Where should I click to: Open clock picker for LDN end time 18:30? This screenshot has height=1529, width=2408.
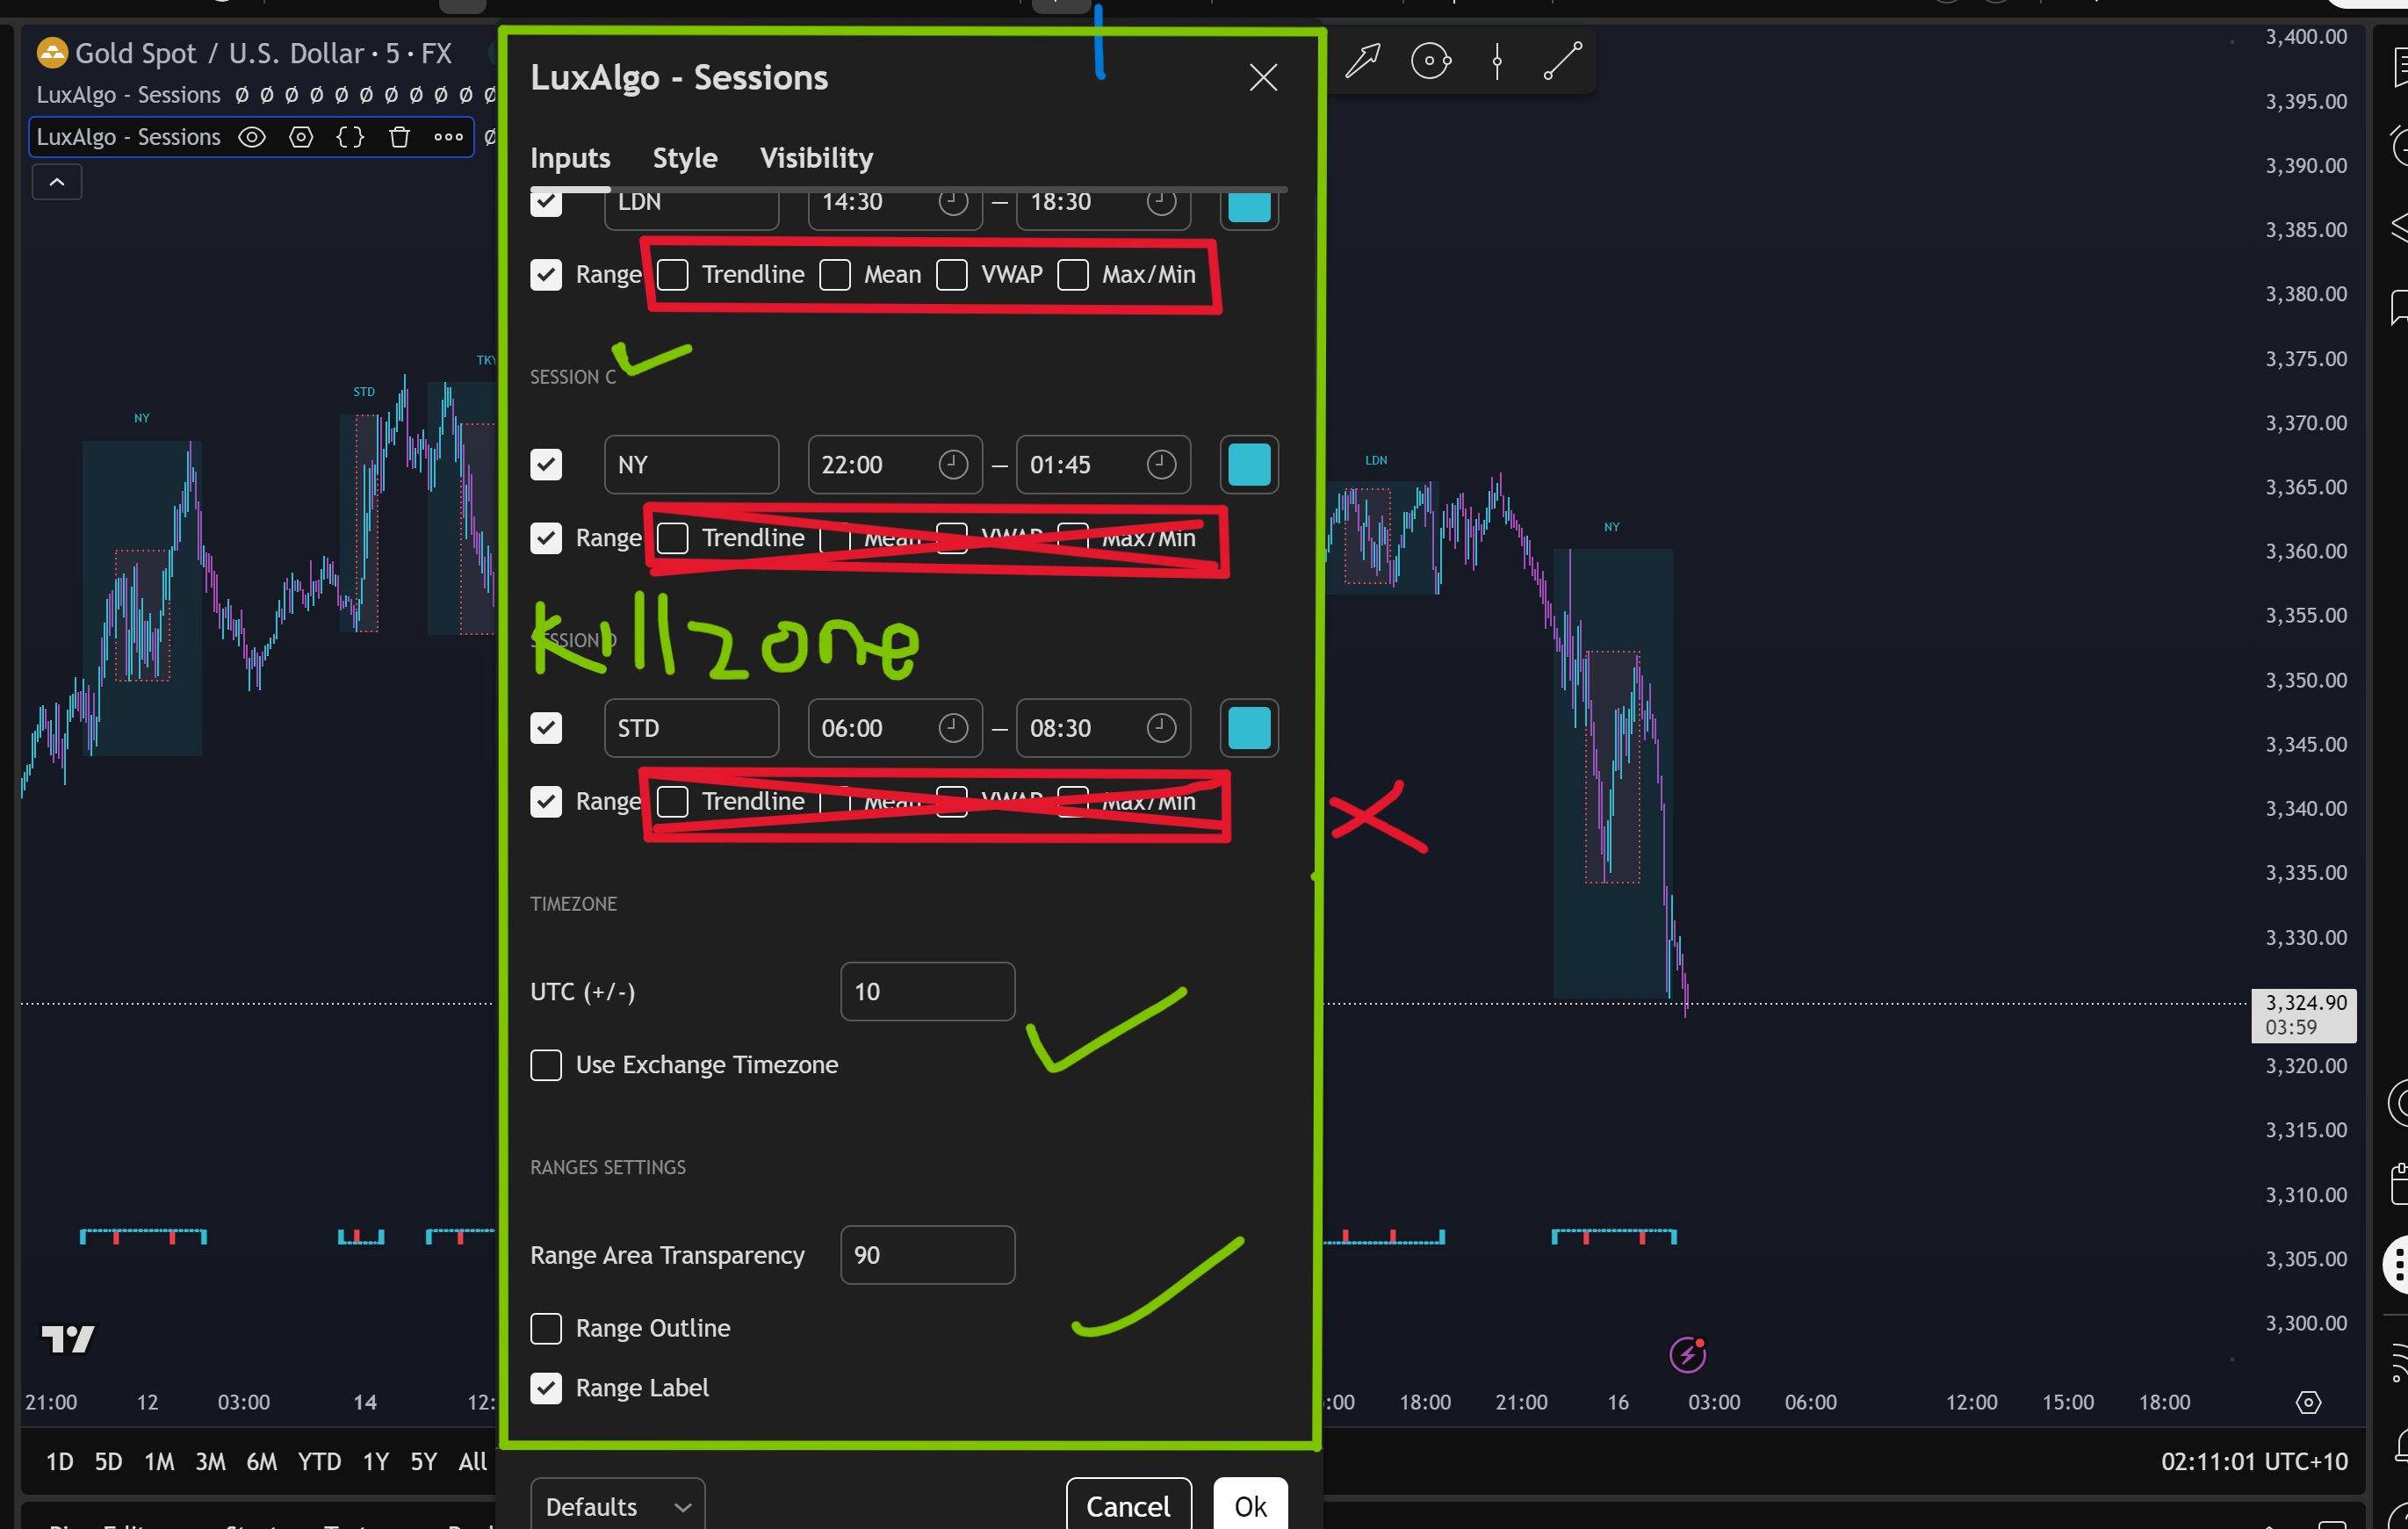[1161, 202]
